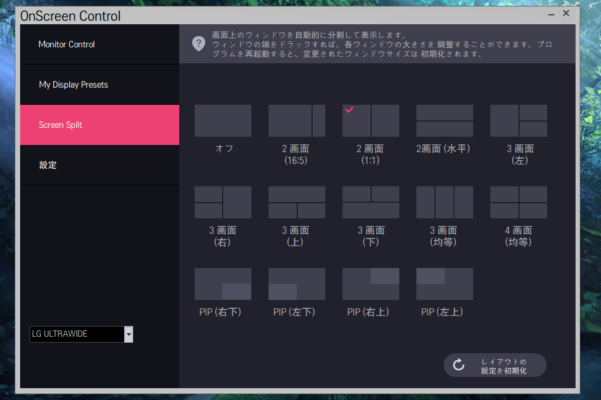Screen dimensions: 601x400
Task: Open the 設定 settings tab
Action: 99,165
